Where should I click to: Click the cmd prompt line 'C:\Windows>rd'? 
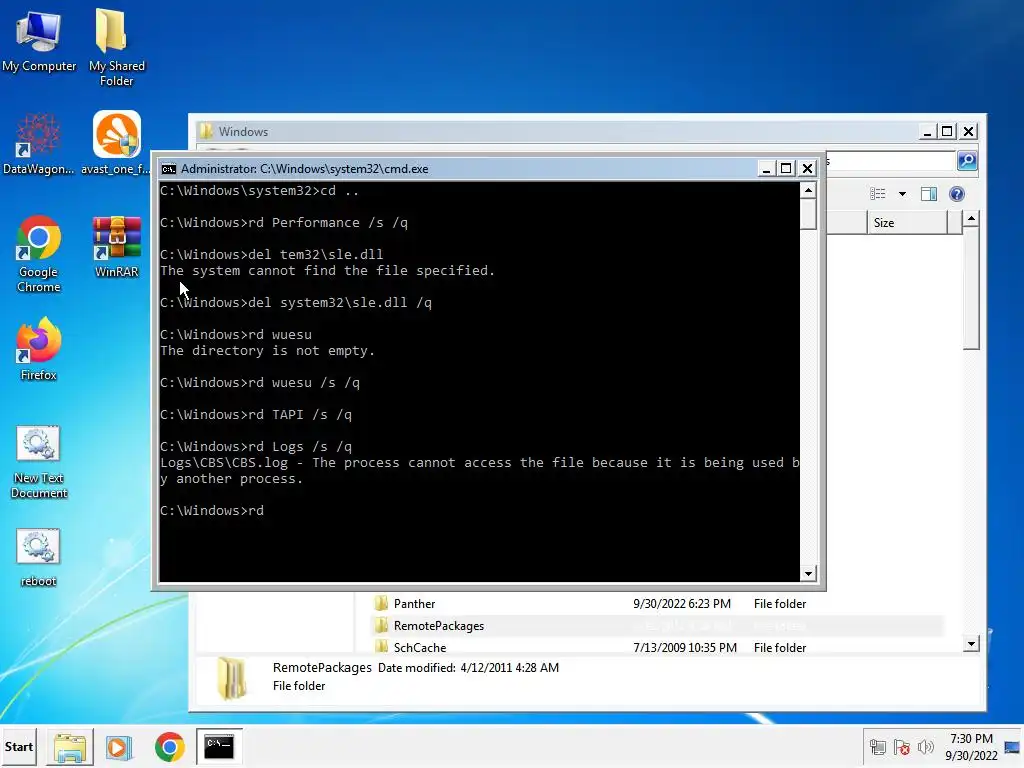(x=212, y=511)
